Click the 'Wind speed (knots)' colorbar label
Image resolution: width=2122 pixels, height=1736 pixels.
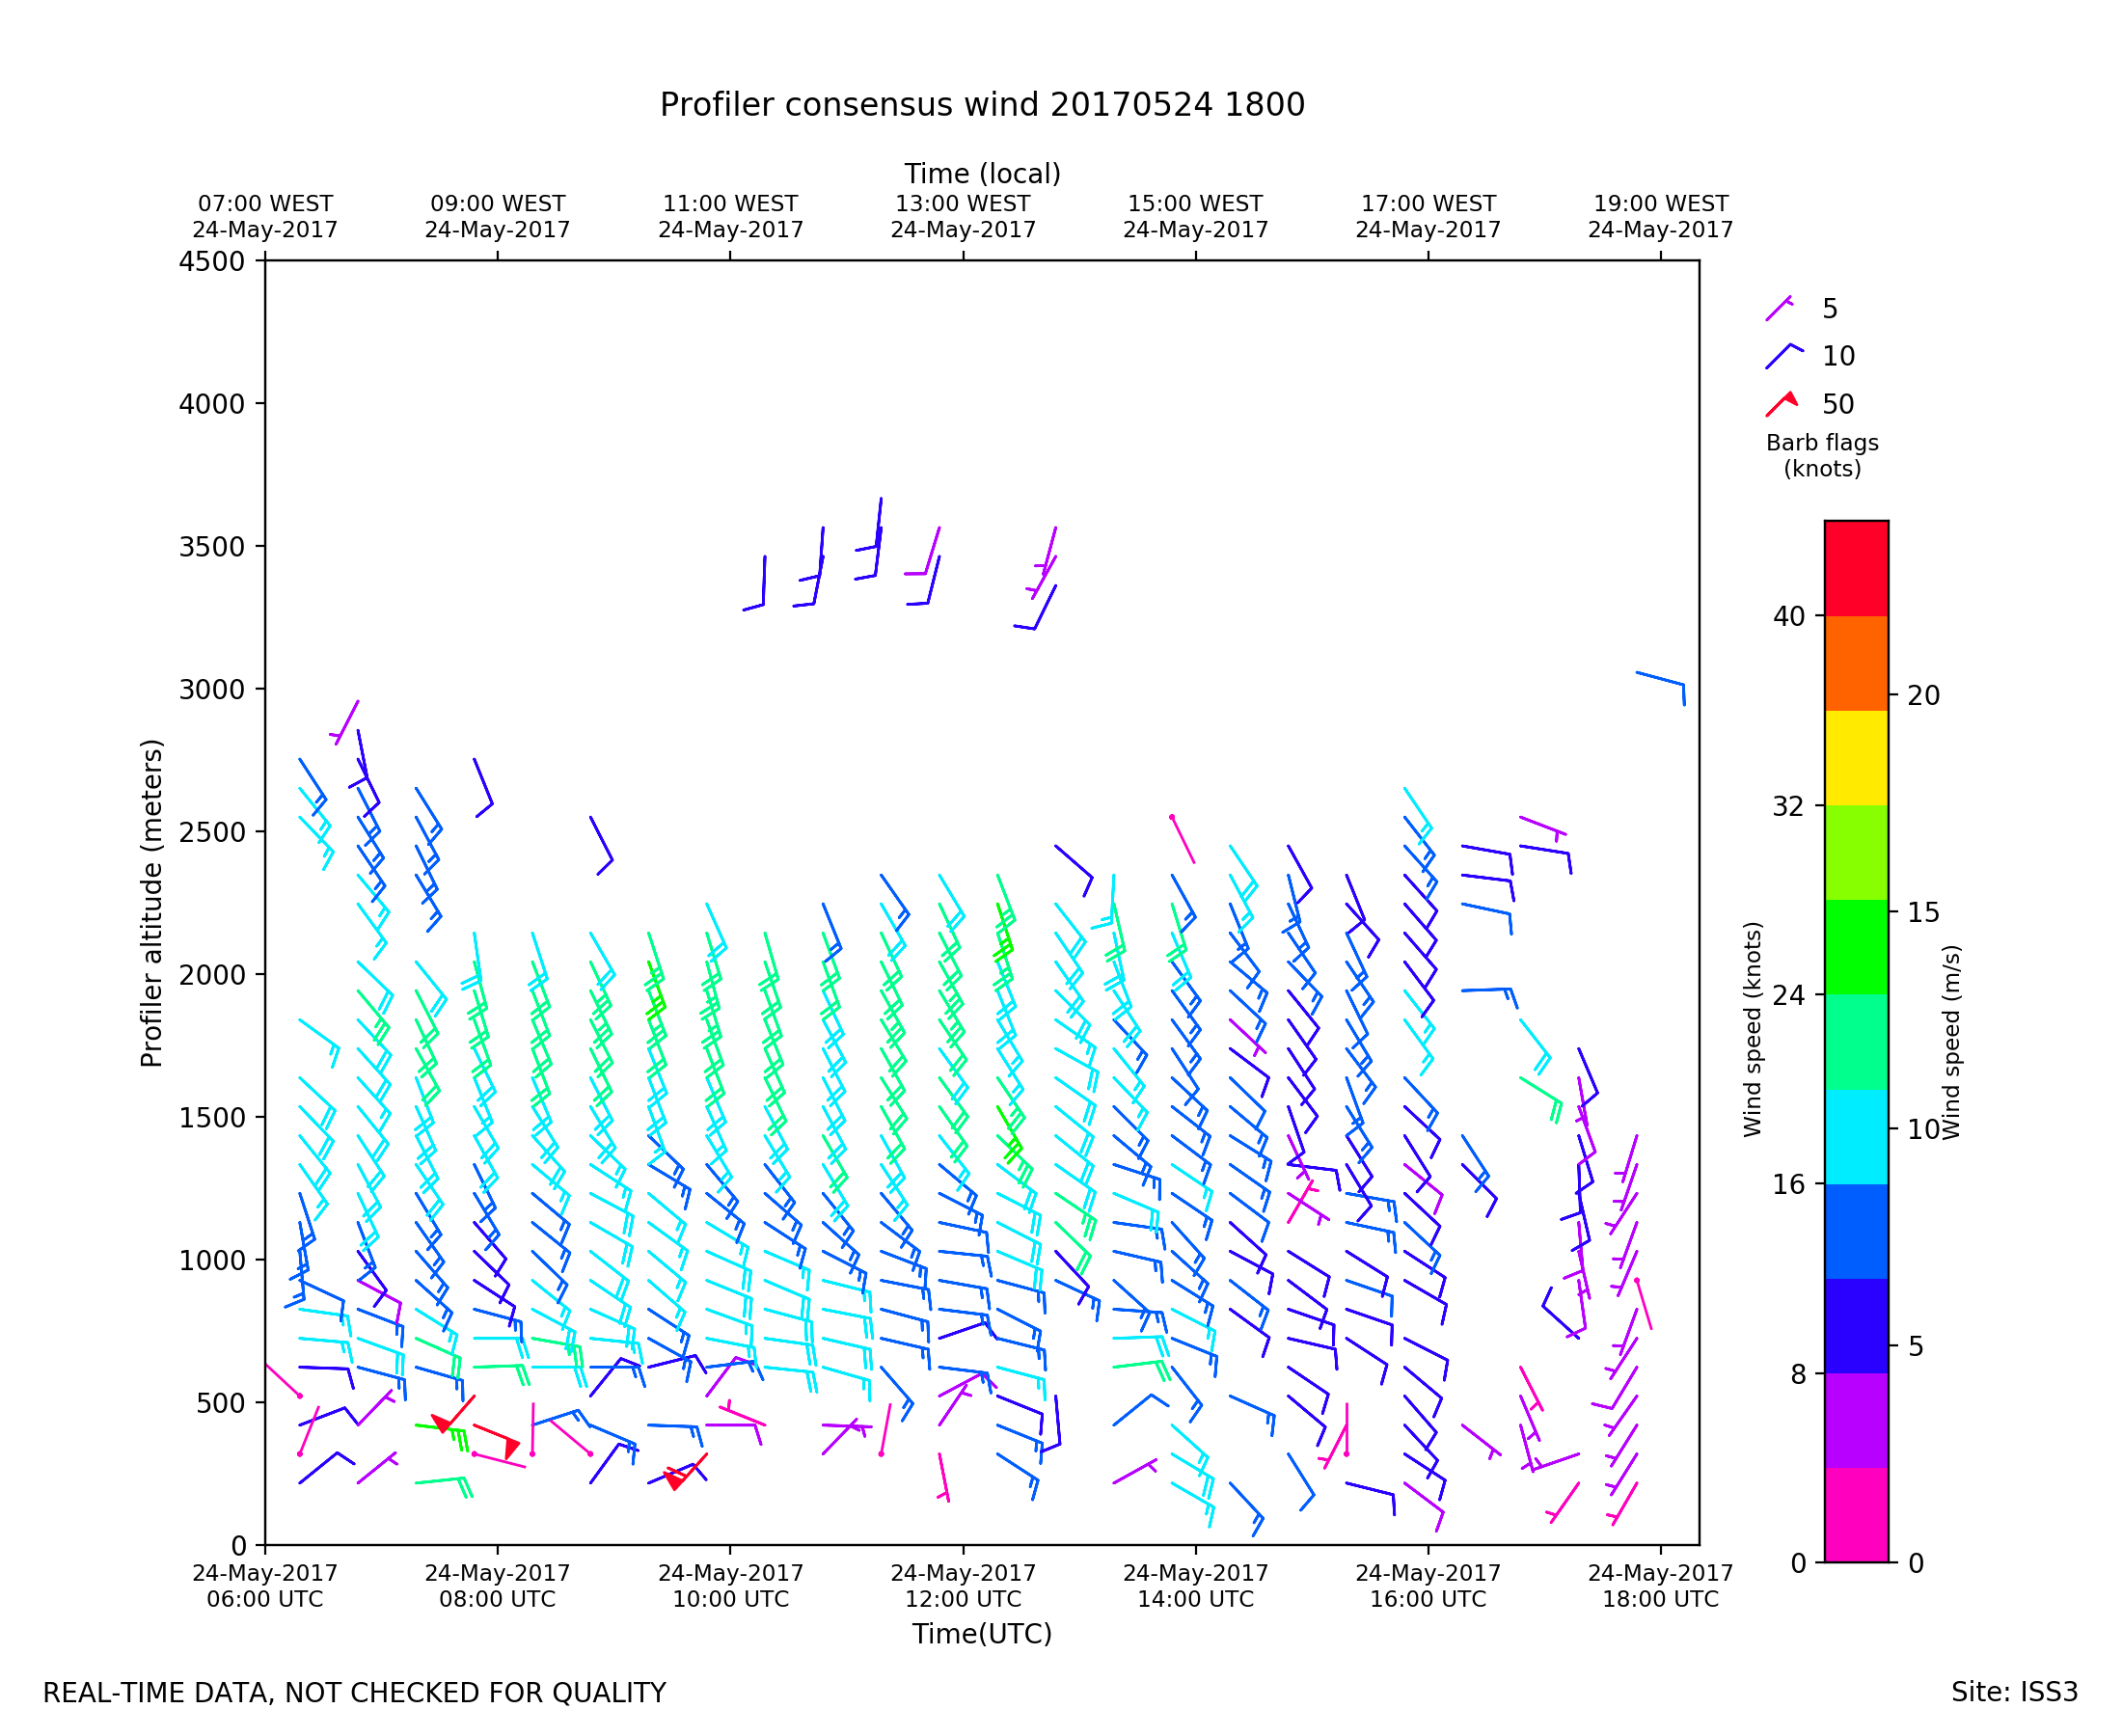(x=1752, y=1029)
